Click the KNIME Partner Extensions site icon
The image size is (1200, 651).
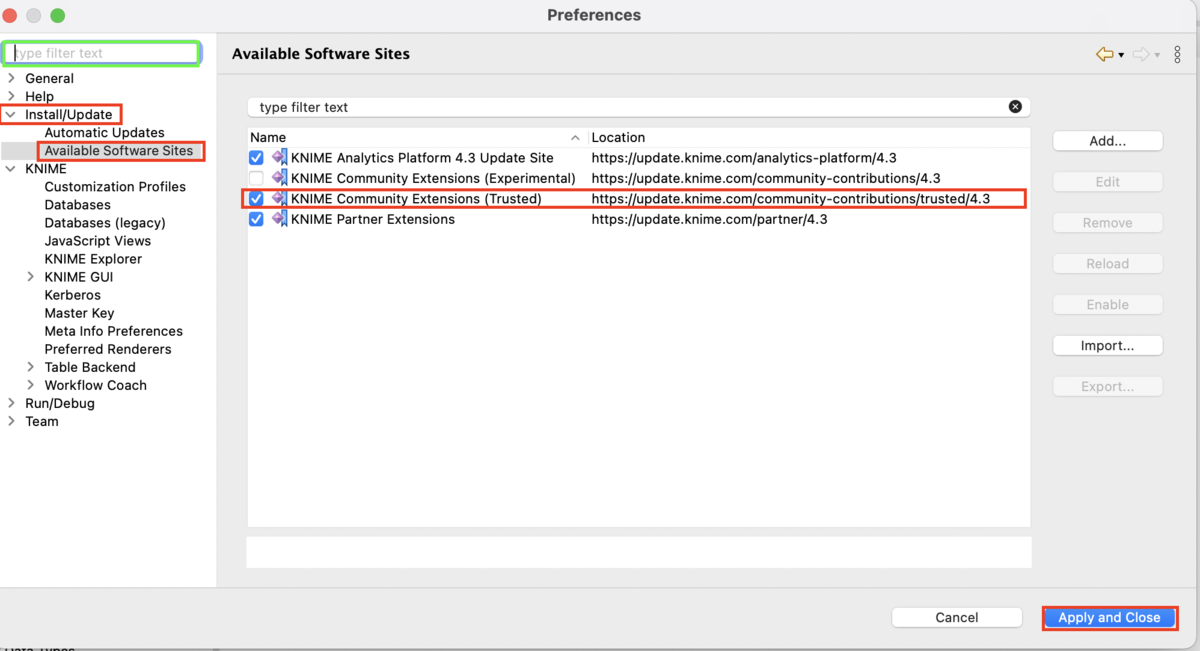[279, 219]
